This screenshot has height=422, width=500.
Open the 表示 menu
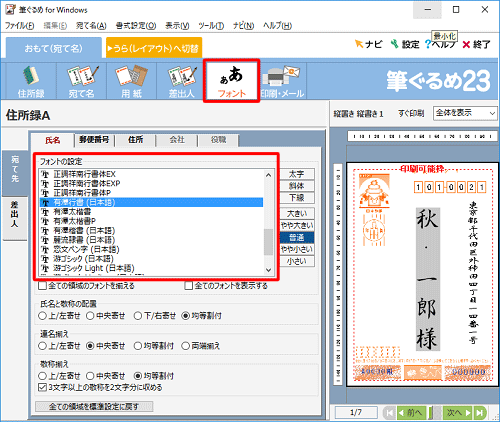177,26
